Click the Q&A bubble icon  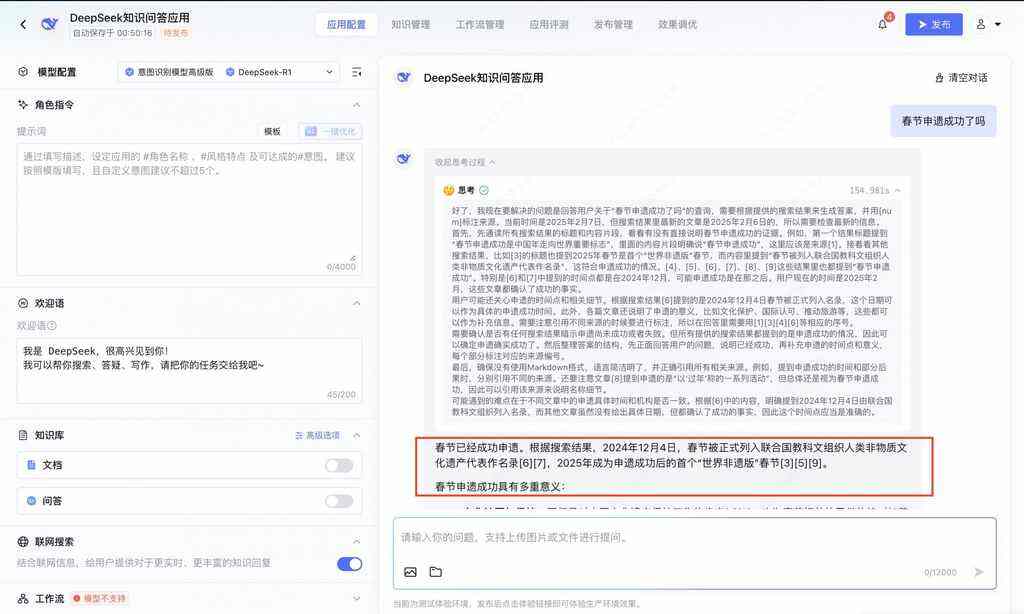point(31,501)
